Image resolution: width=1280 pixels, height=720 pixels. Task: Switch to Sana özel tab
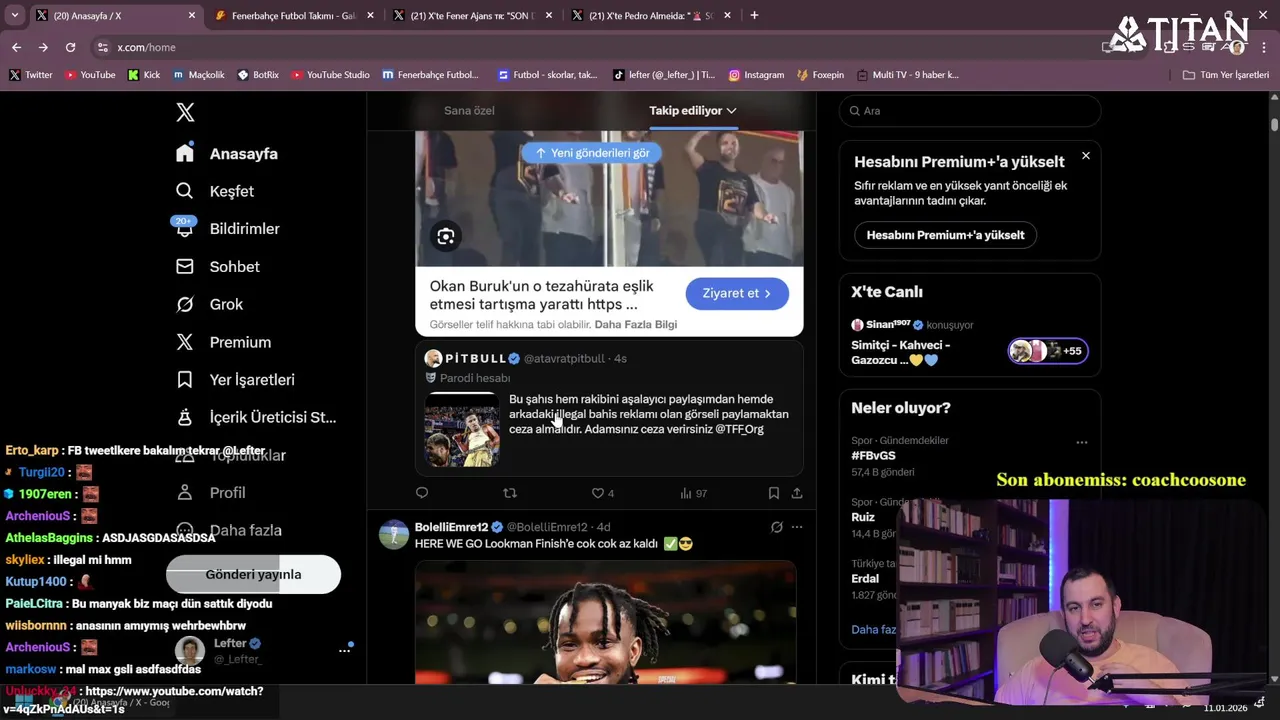tap(469, 110)
